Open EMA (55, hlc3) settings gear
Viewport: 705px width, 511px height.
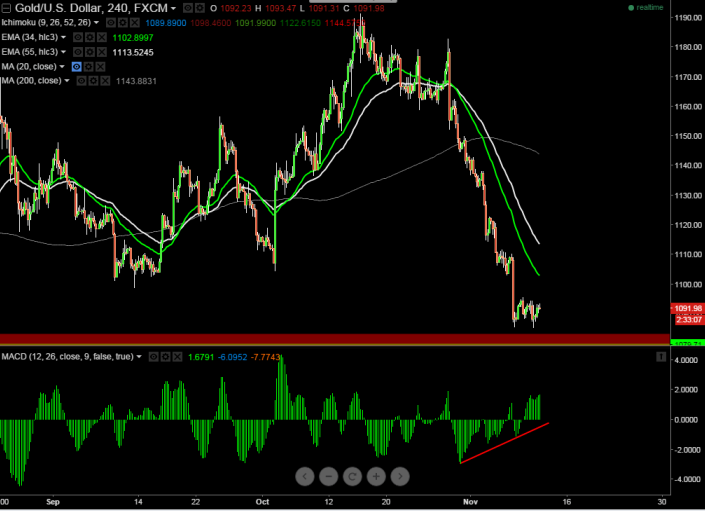90,52
